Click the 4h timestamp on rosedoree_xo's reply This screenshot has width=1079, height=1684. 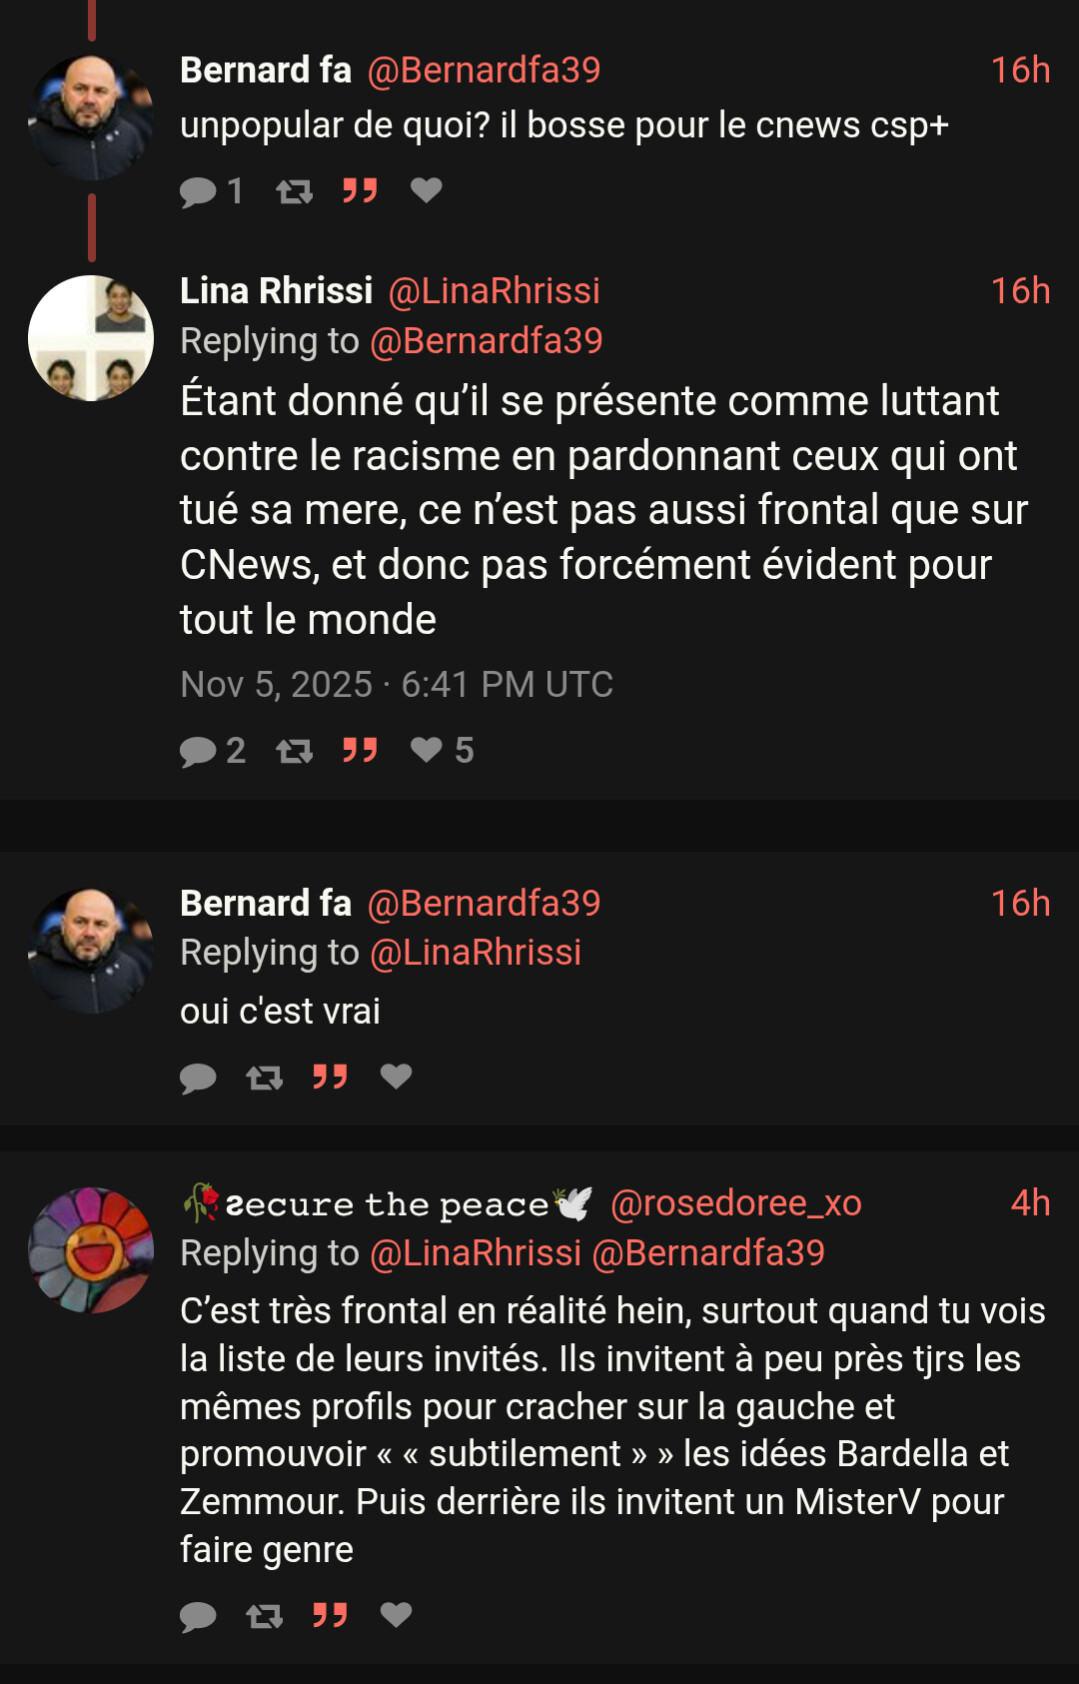click(x=1030, y=1203)
